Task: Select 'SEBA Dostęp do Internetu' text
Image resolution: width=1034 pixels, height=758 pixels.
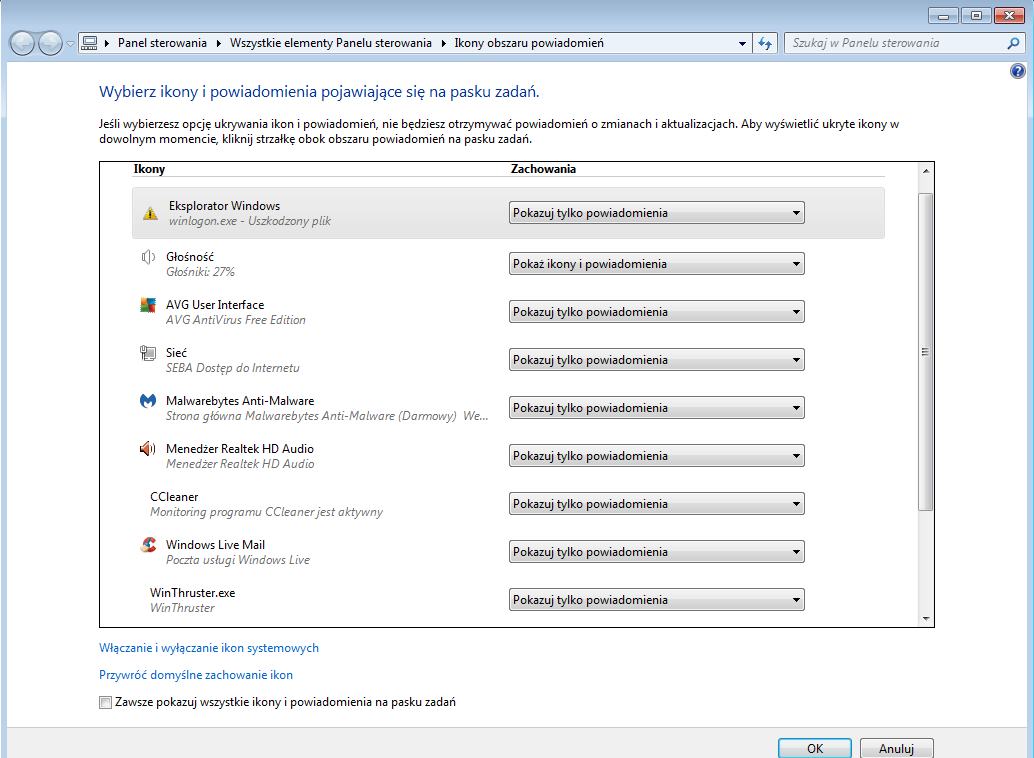Action: [x=232, y=368]
